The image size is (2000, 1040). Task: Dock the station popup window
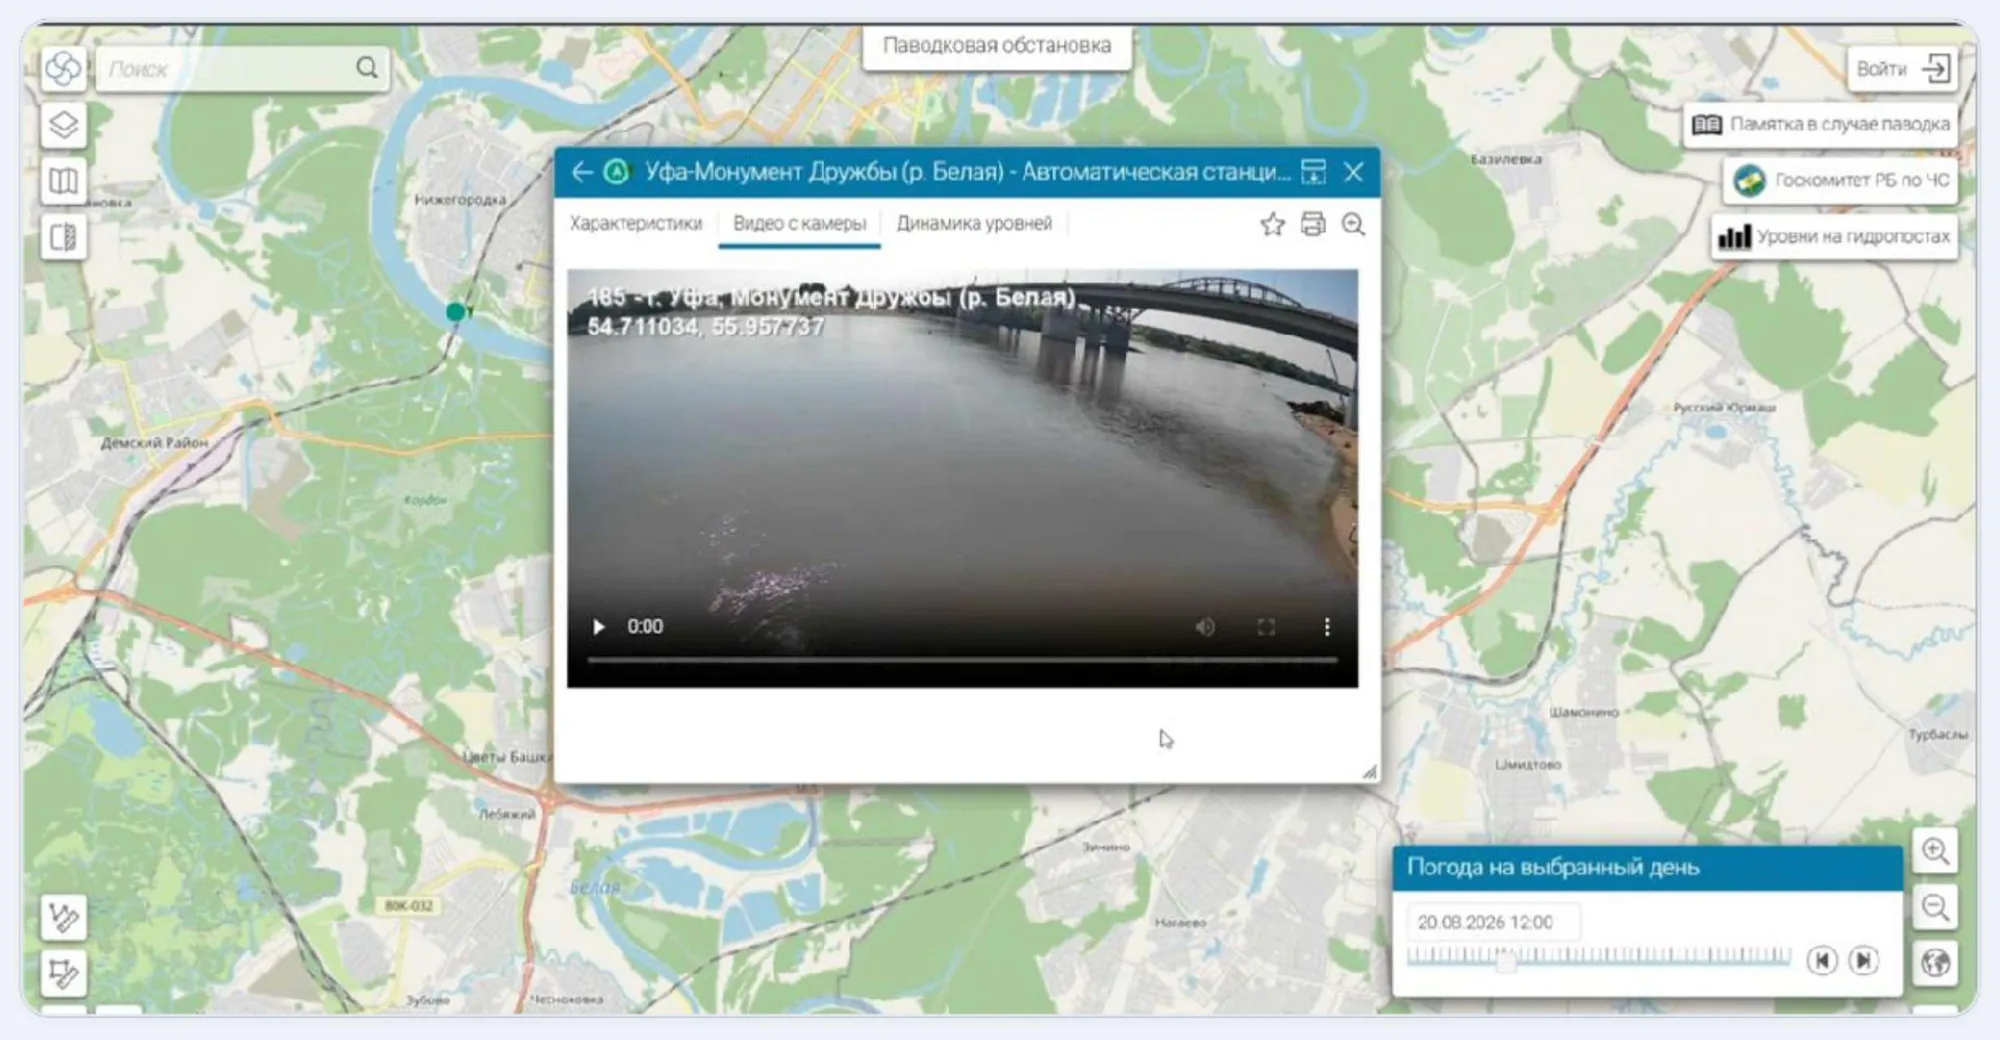click(x=1313, y=172)
